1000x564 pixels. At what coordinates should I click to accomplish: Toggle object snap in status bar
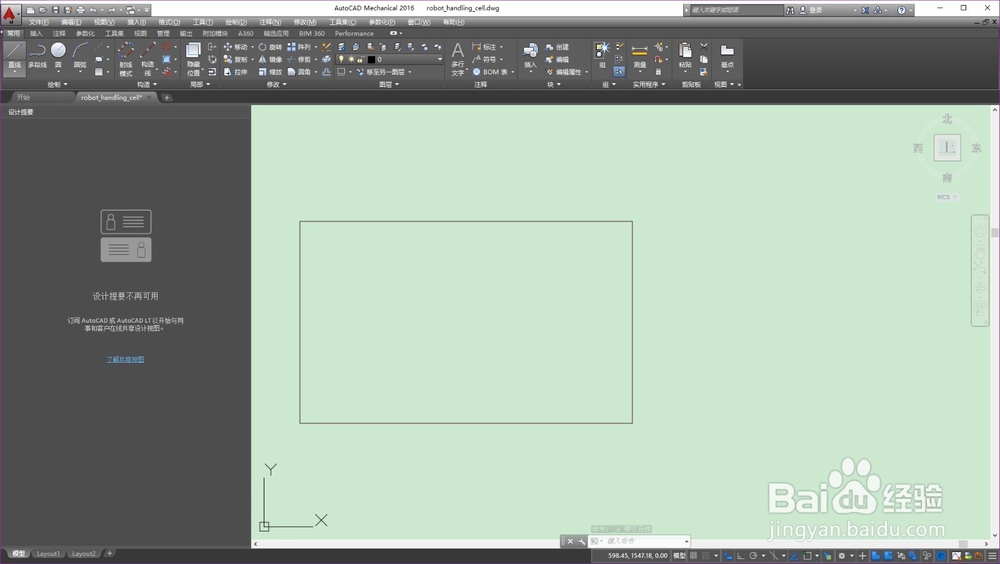click(x=807, y=556)
